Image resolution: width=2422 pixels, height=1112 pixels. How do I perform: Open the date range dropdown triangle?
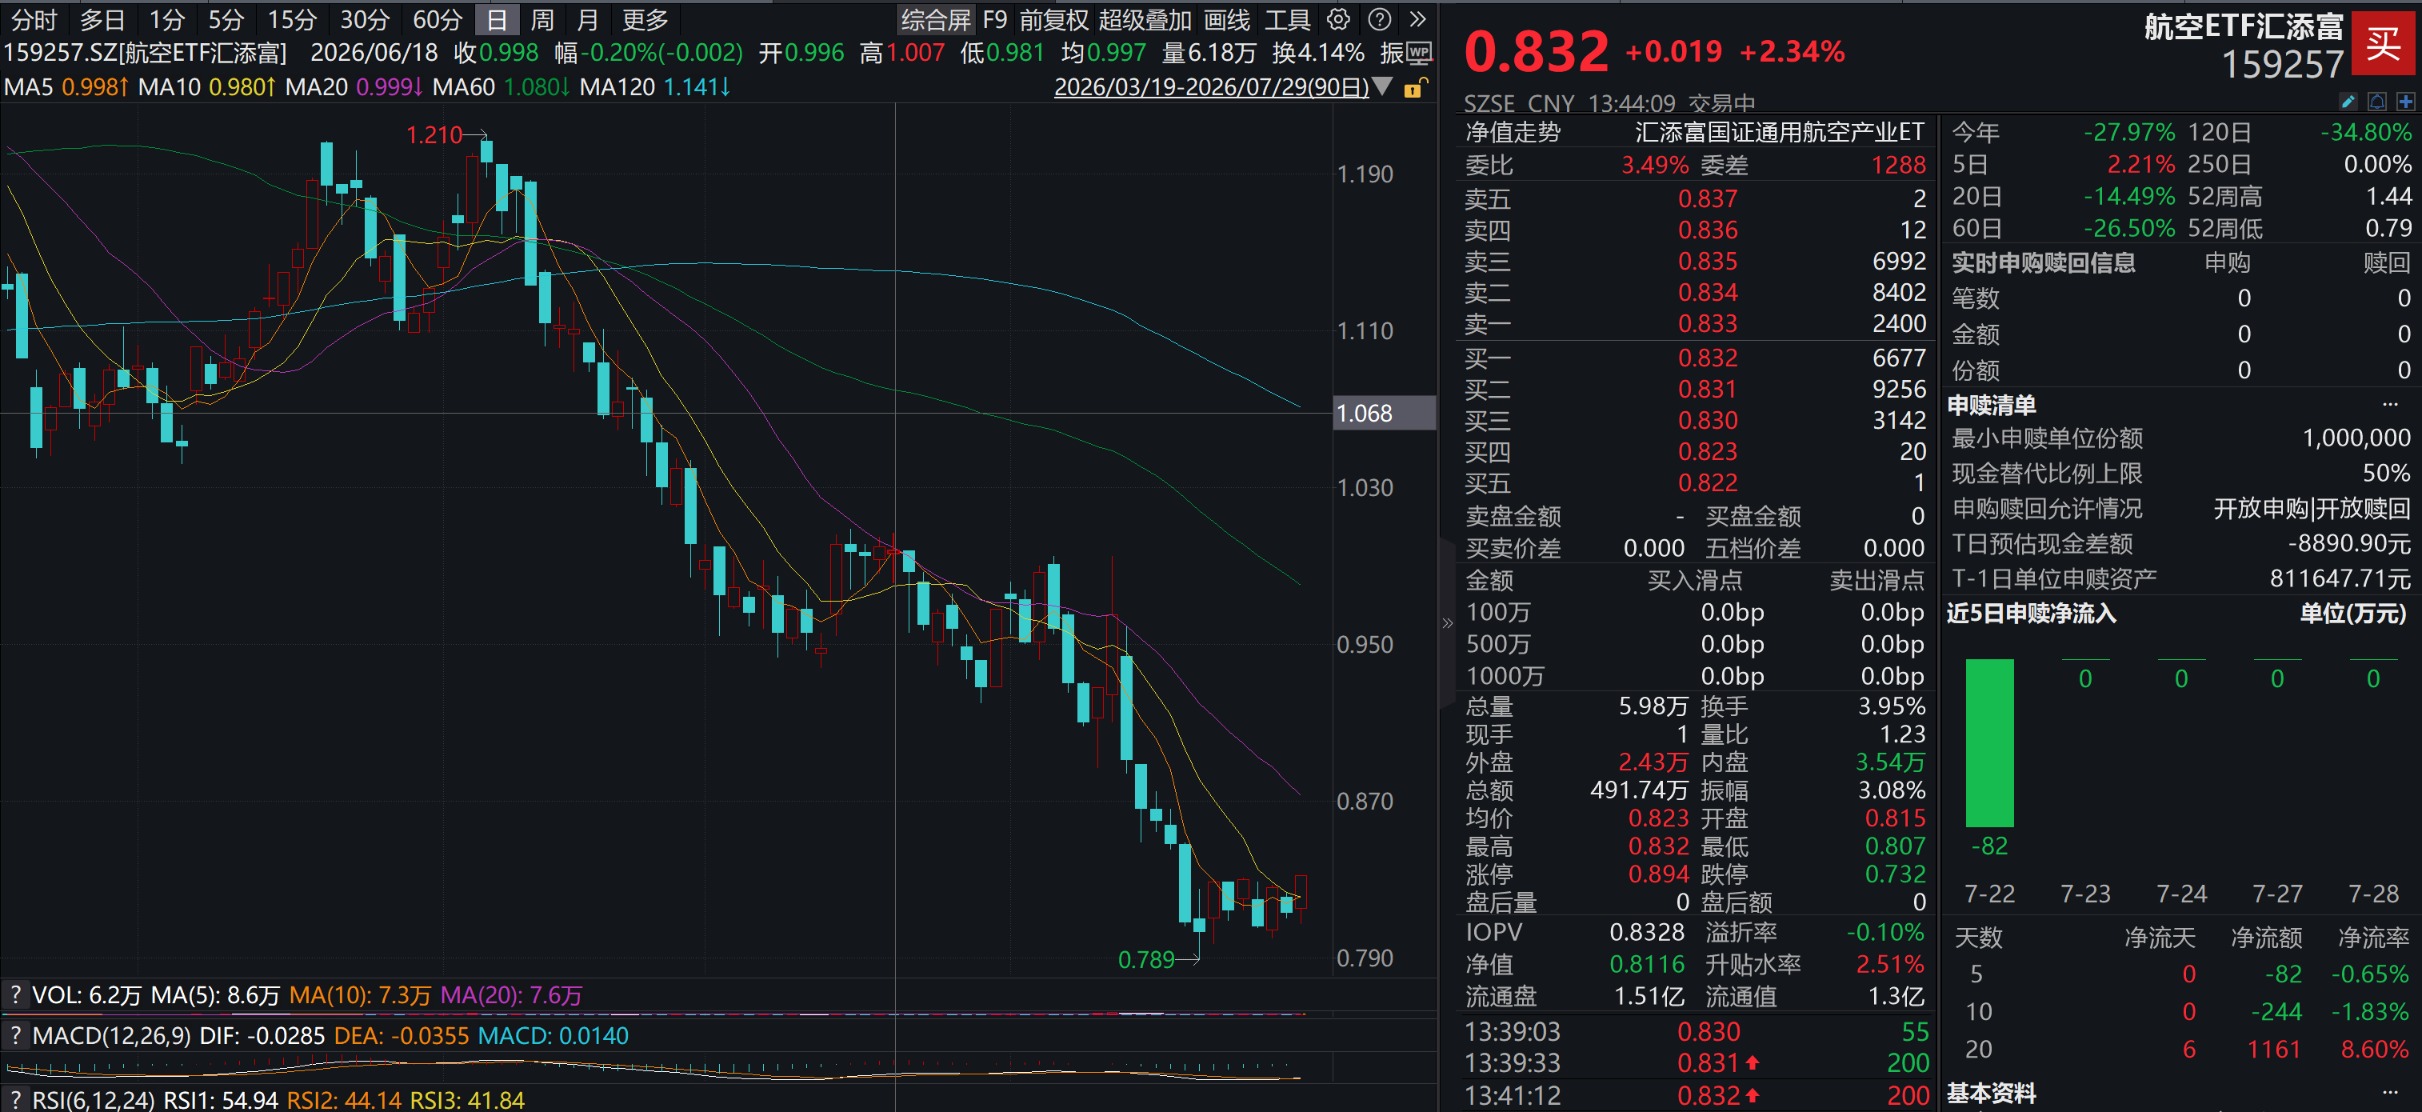(x=1382, y=87)
